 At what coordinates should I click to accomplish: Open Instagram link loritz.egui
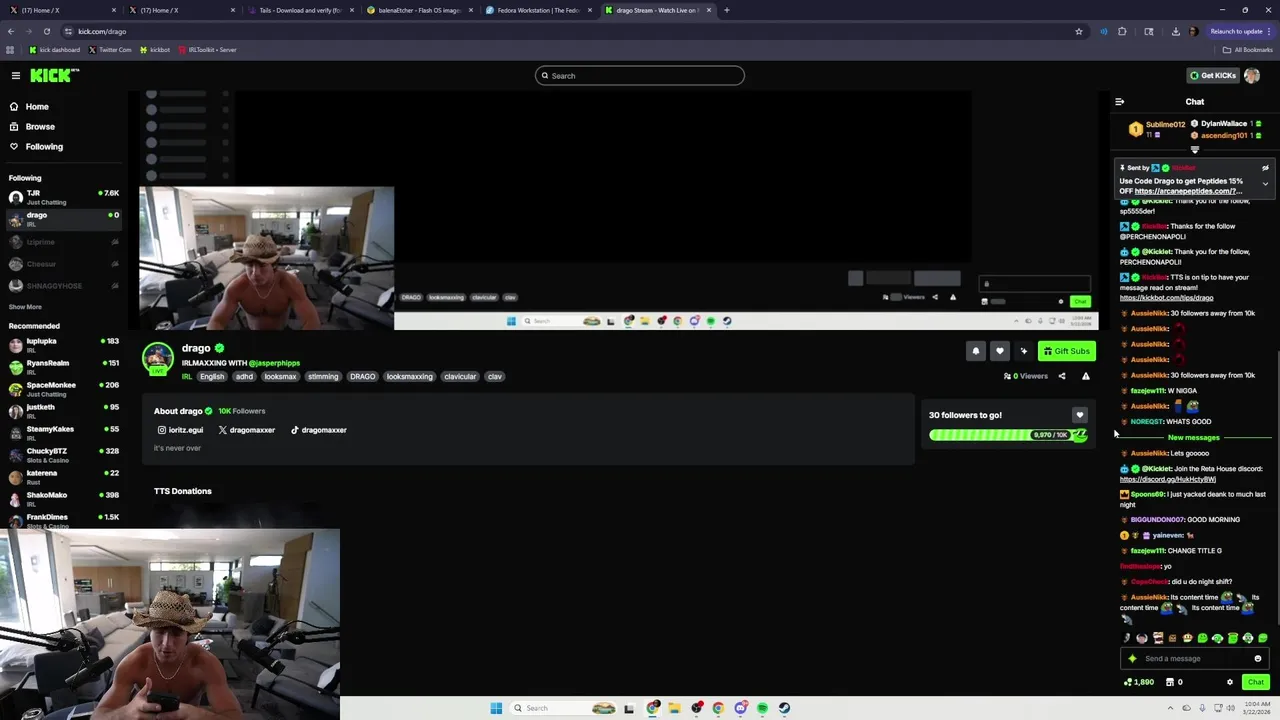click(x=180, y=430)
